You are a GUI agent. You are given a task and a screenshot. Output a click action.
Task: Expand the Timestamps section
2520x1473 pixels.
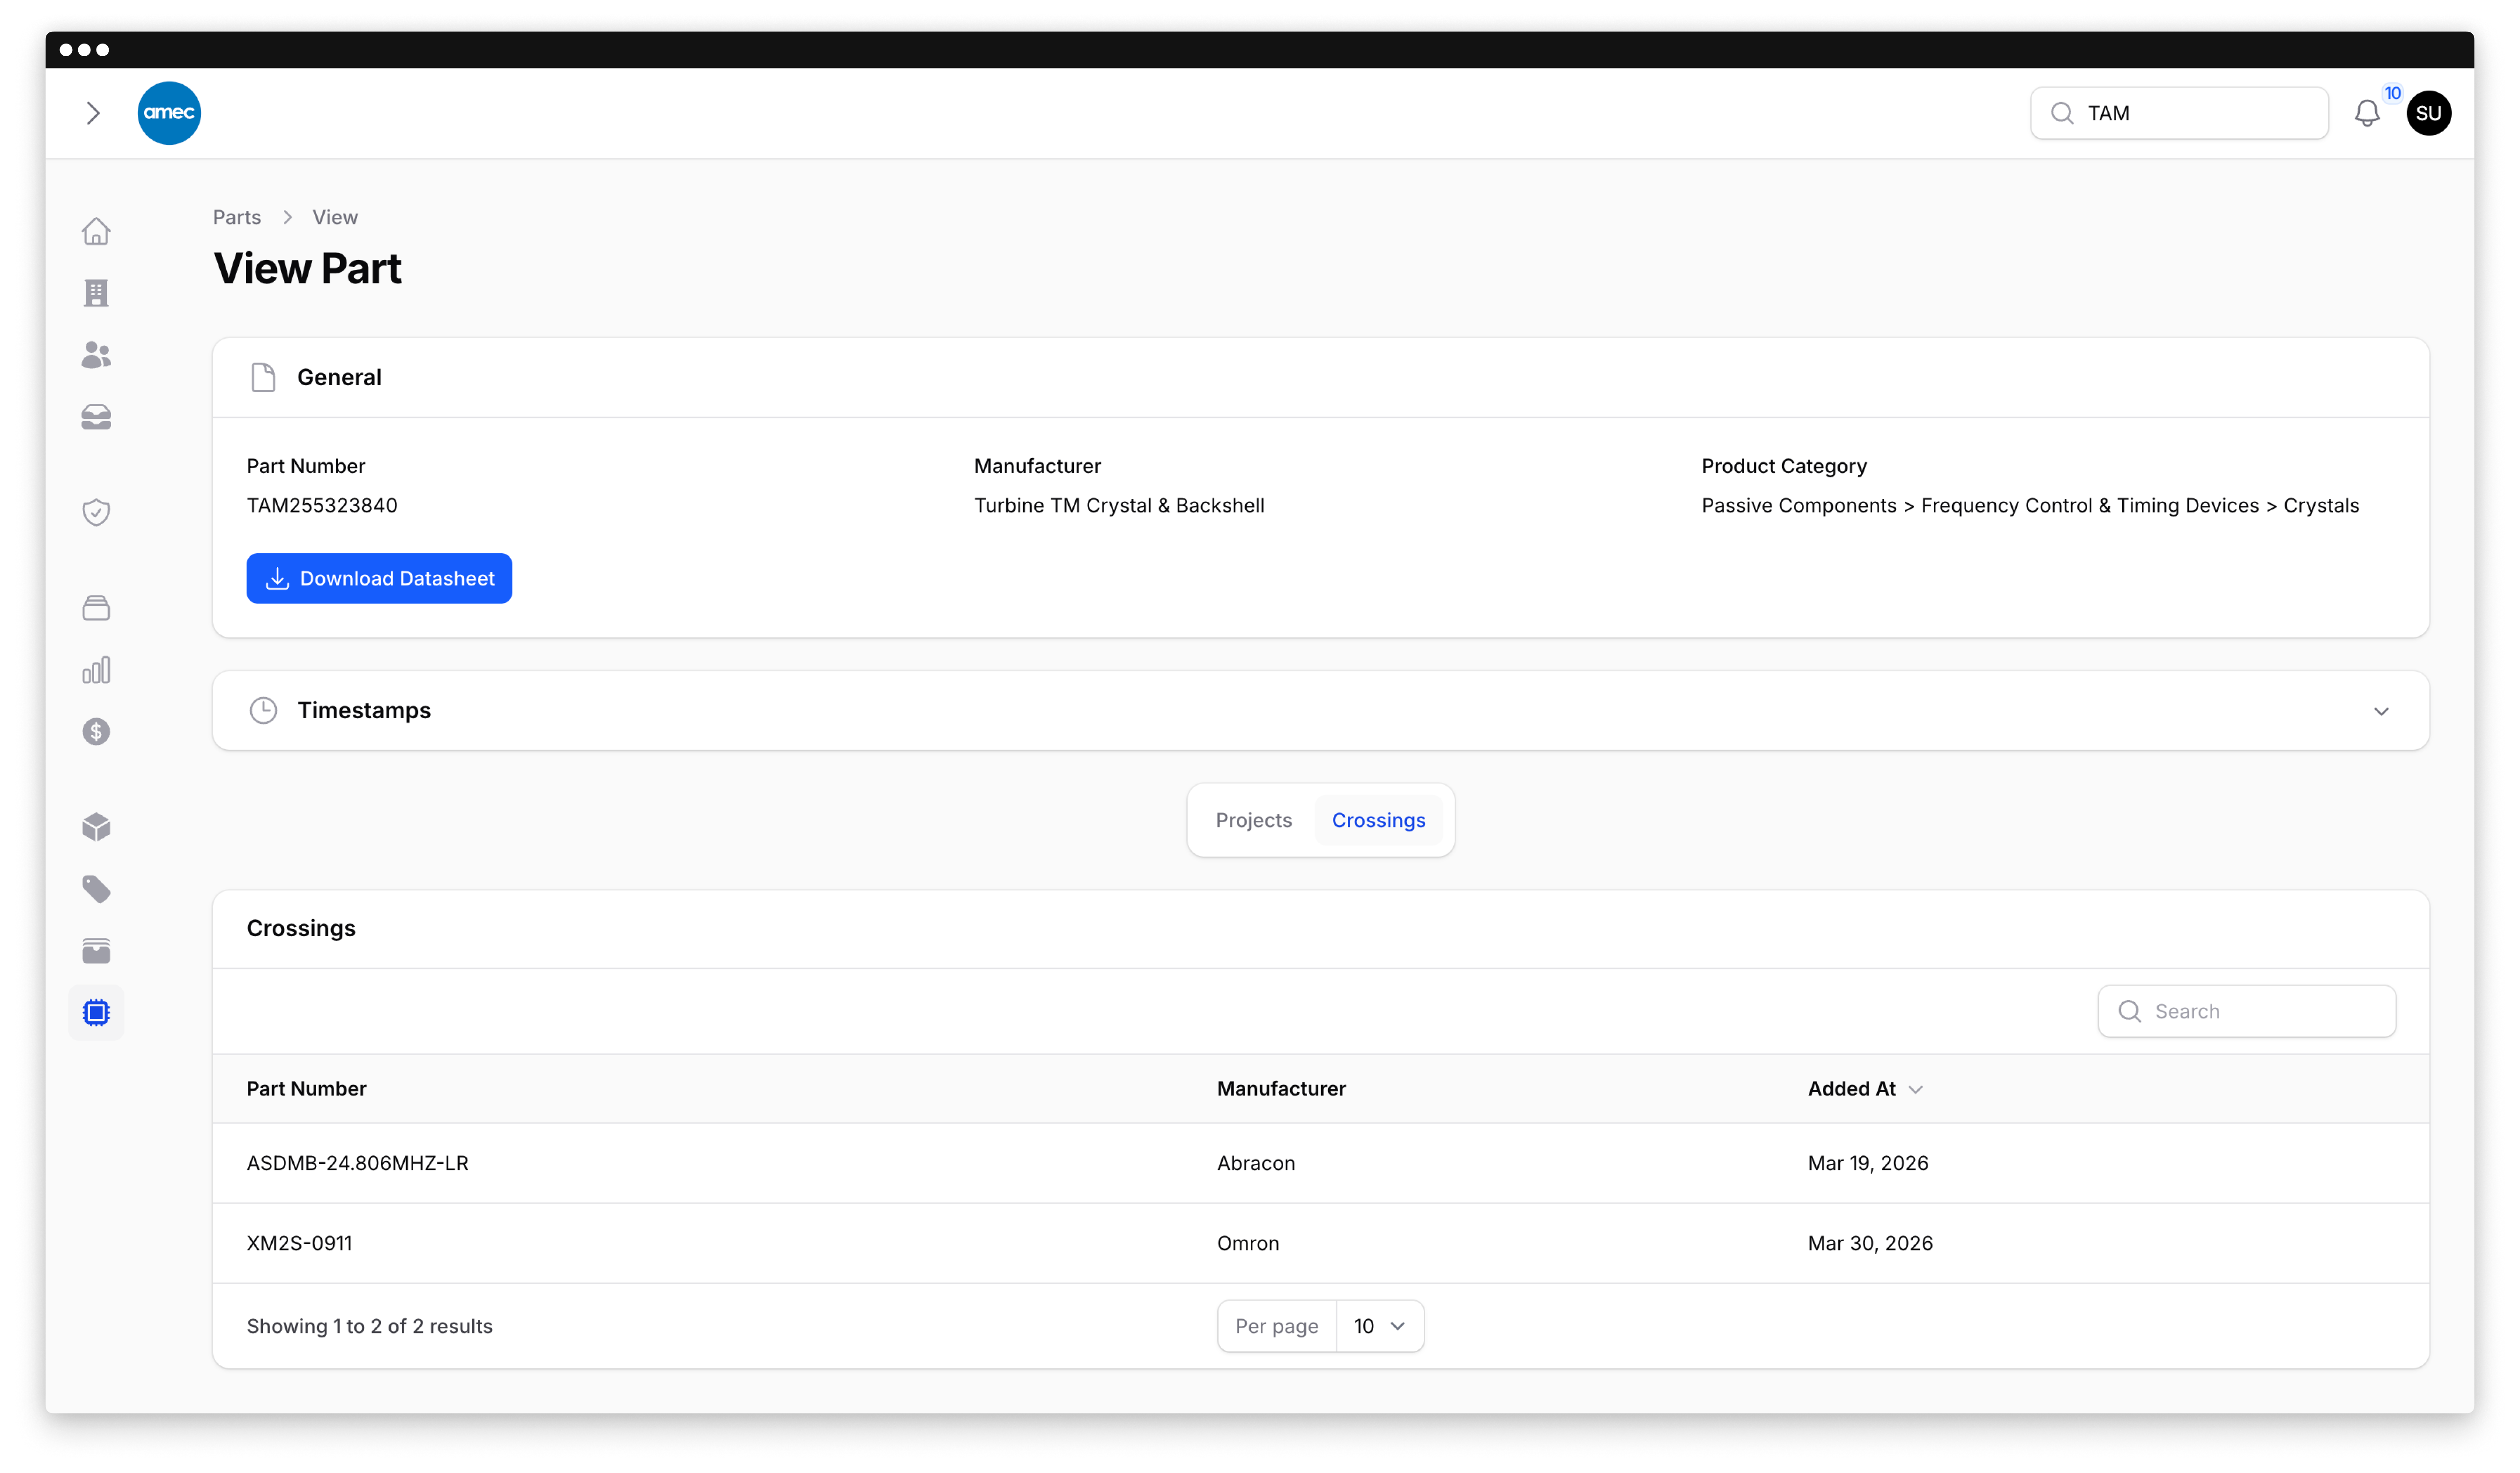point(2380,711)
